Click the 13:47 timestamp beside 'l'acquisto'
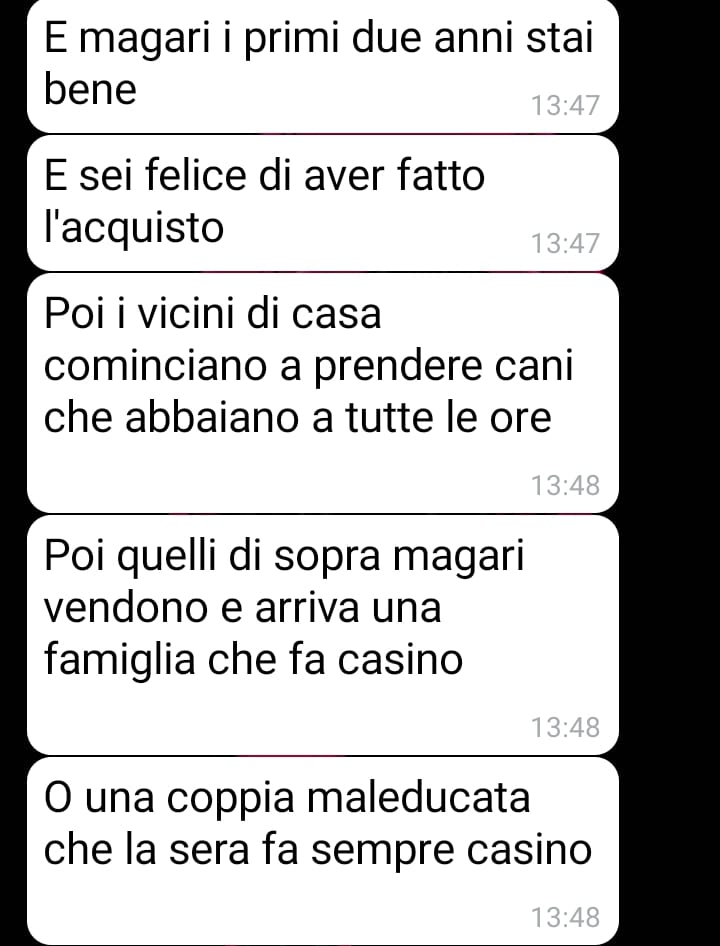Screen dimensions: 720x946 565,243
